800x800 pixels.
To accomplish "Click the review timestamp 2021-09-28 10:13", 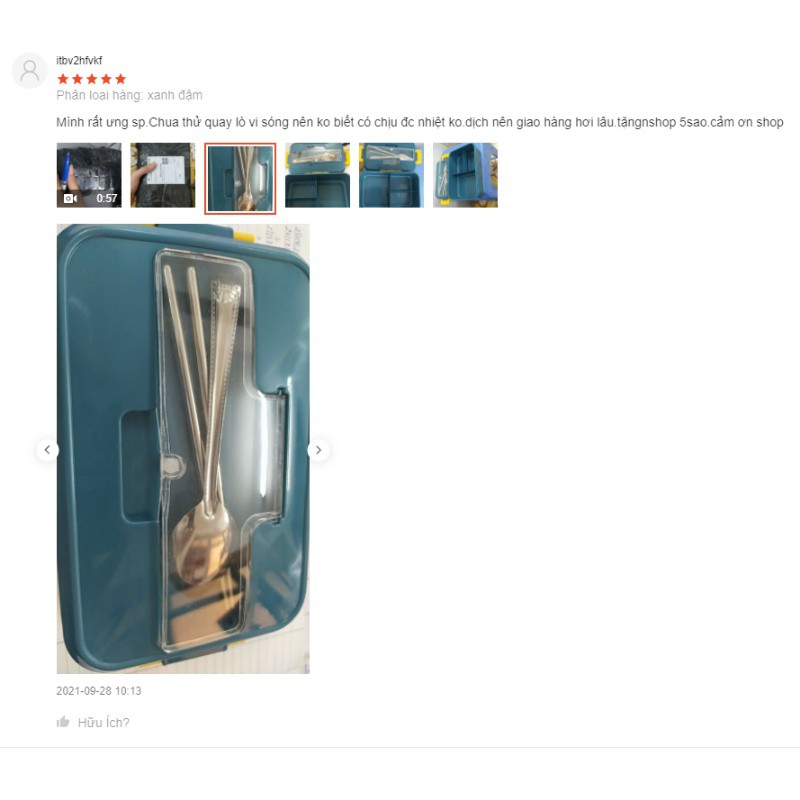I will click(x=99, y=691).
